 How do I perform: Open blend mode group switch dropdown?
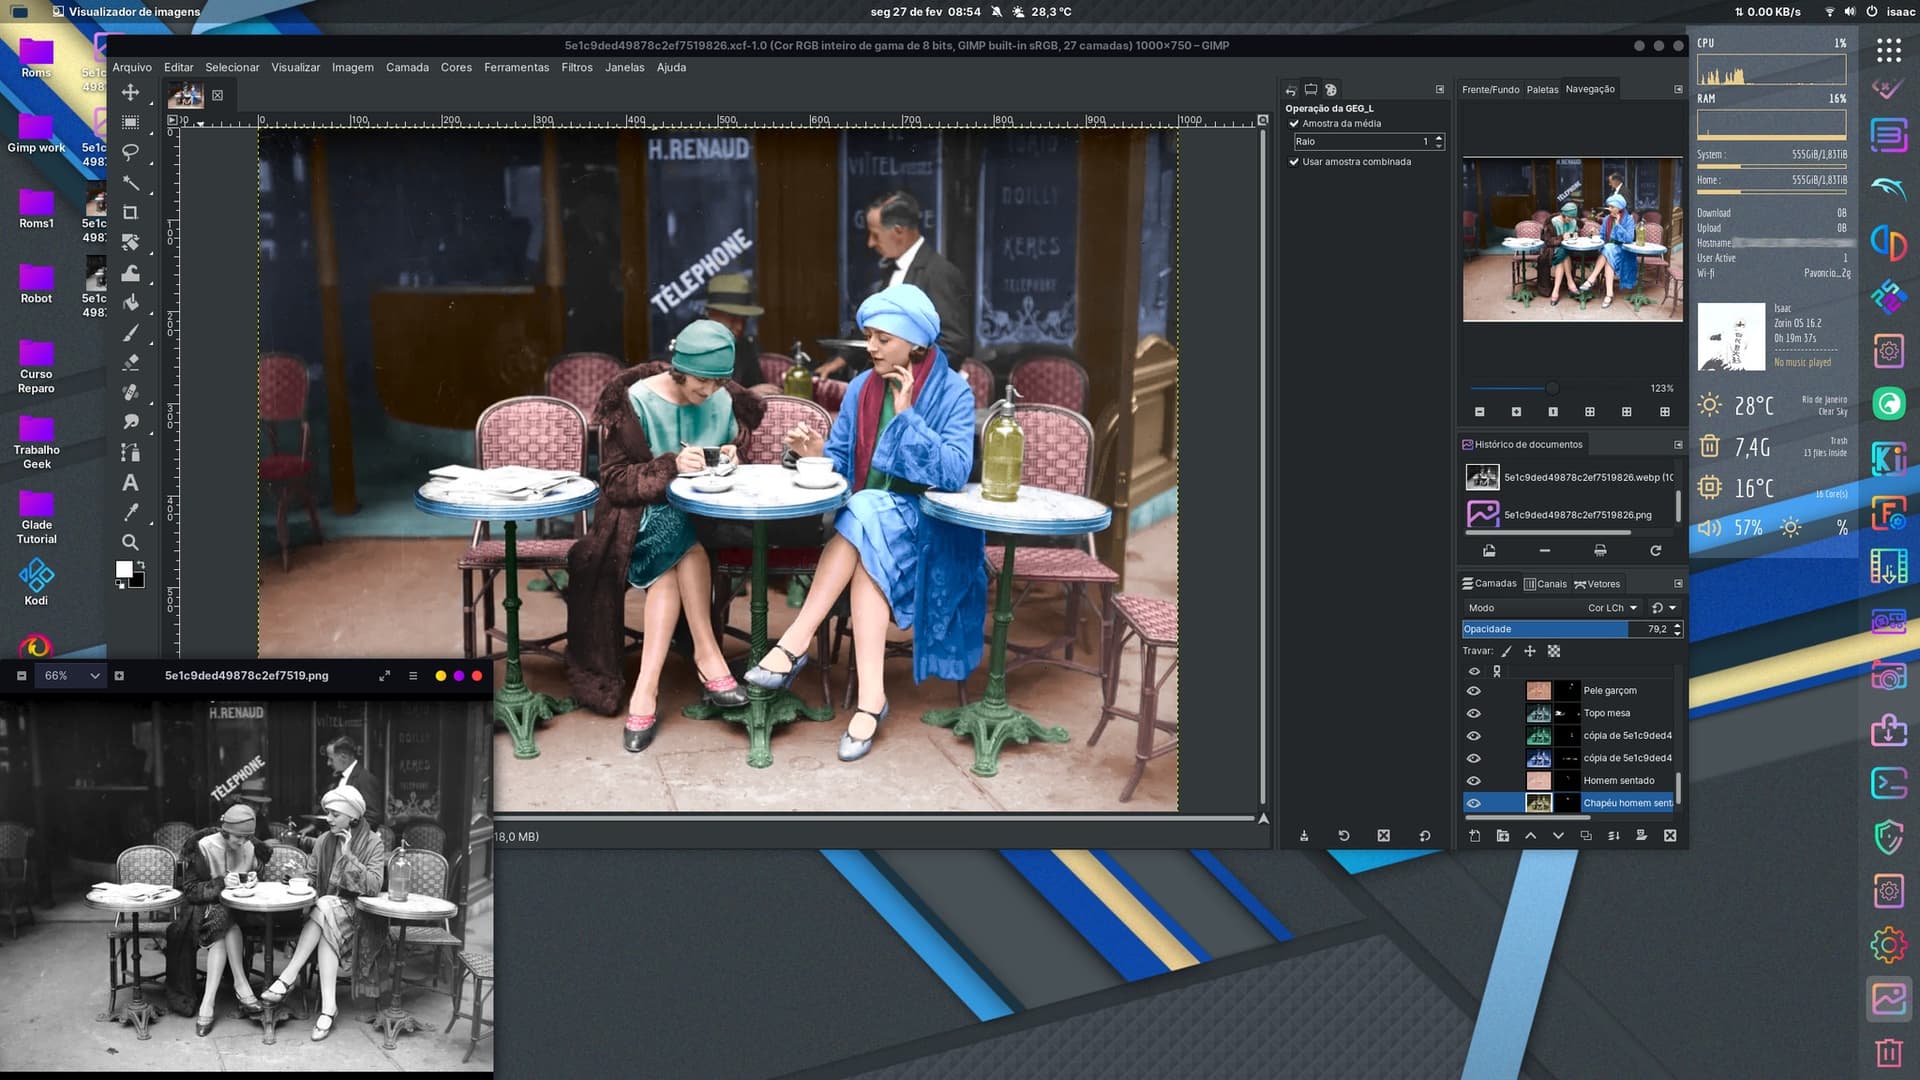(1664, 608)
